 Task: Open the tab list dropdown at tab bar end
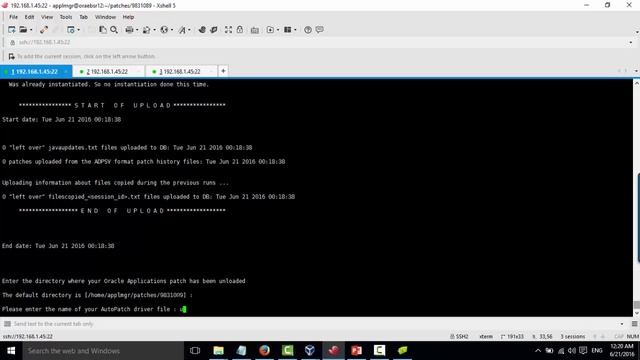(x=636, y=71)
